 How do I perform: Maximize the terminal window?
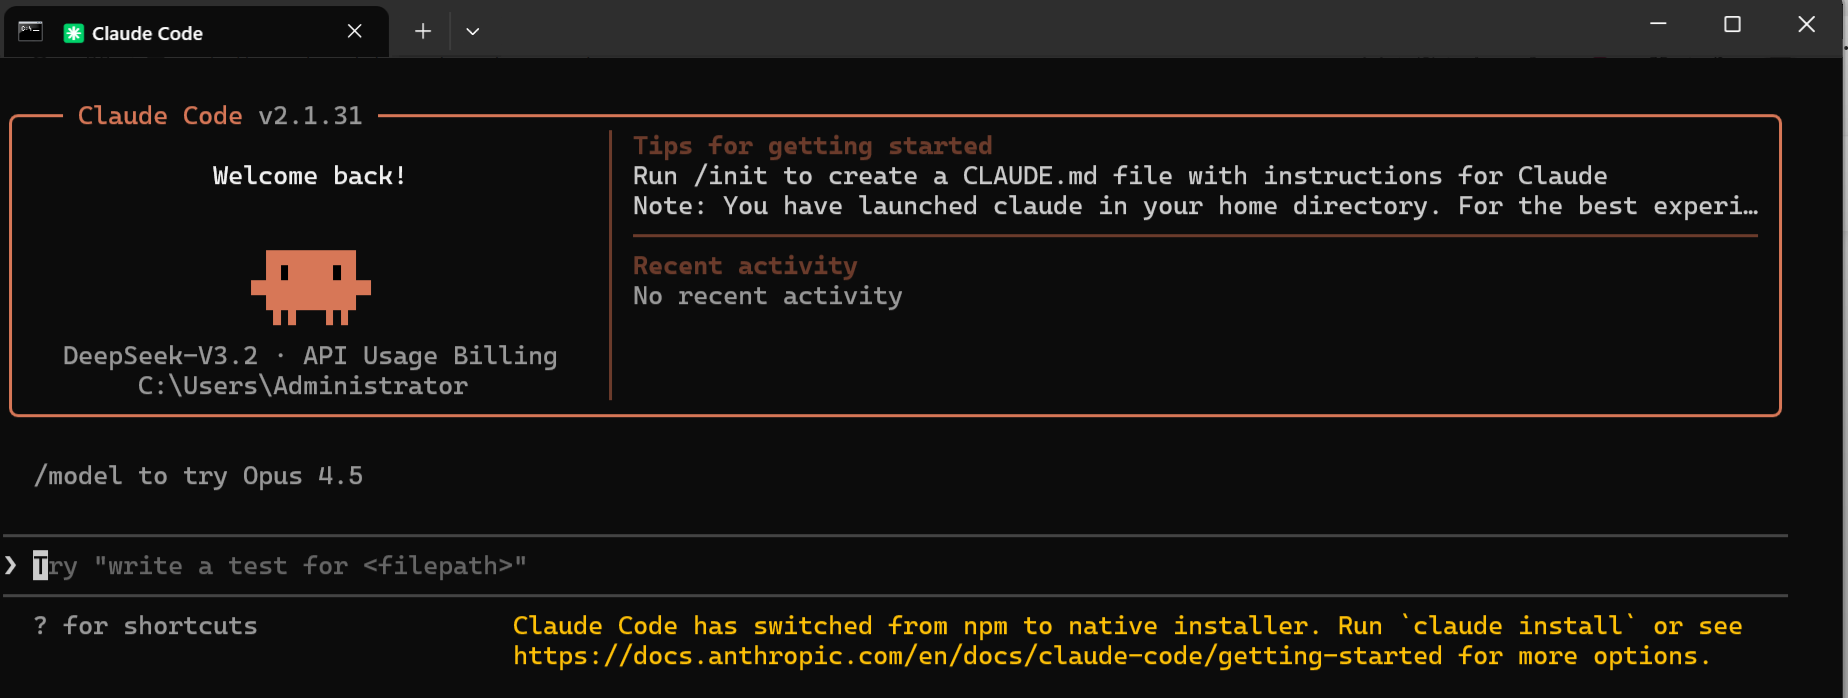pos(1732,24)
